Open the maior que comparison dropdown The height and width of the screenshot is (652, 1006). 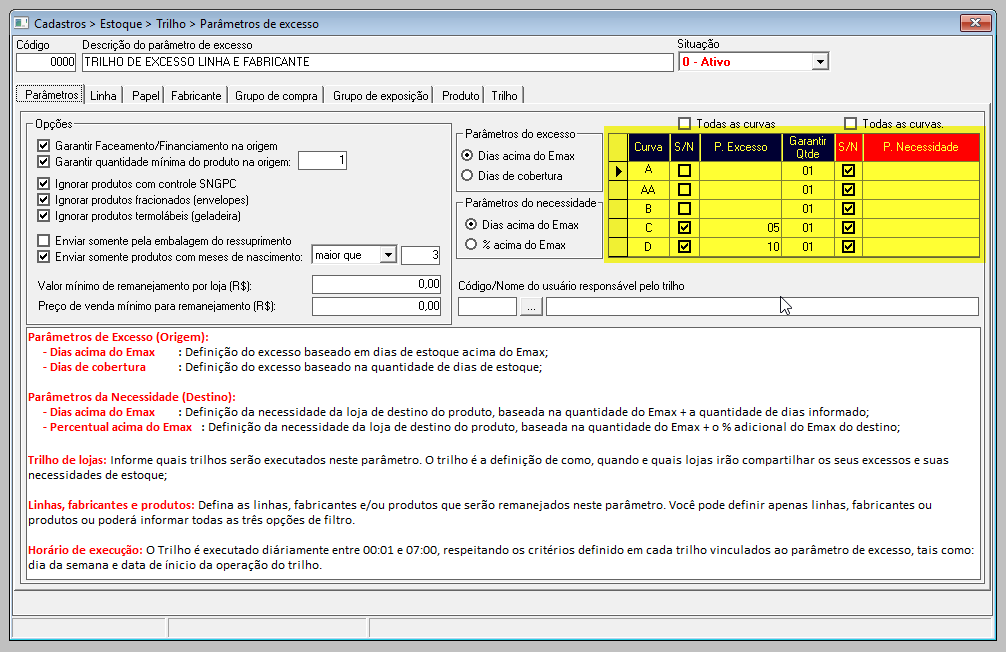tap(388, 255)
